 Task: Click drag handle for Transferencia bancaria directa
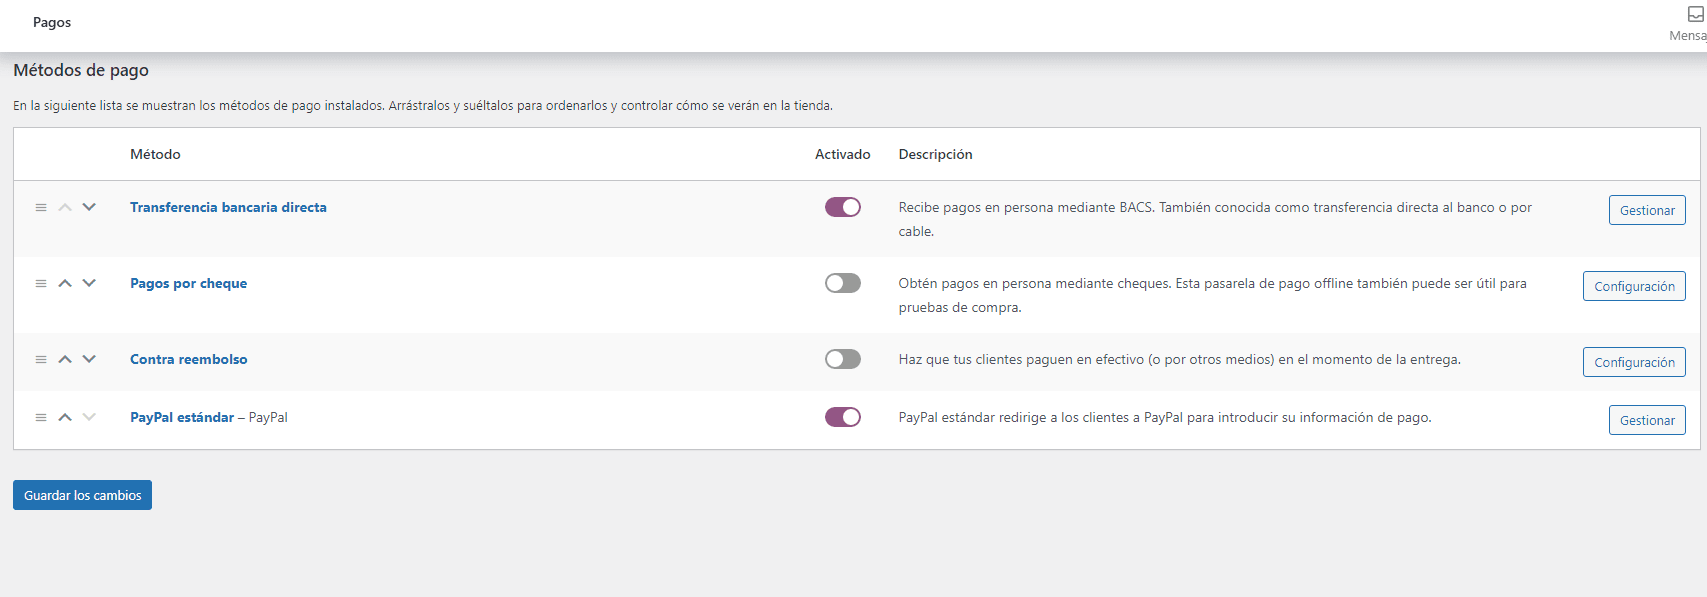point(41,208)
